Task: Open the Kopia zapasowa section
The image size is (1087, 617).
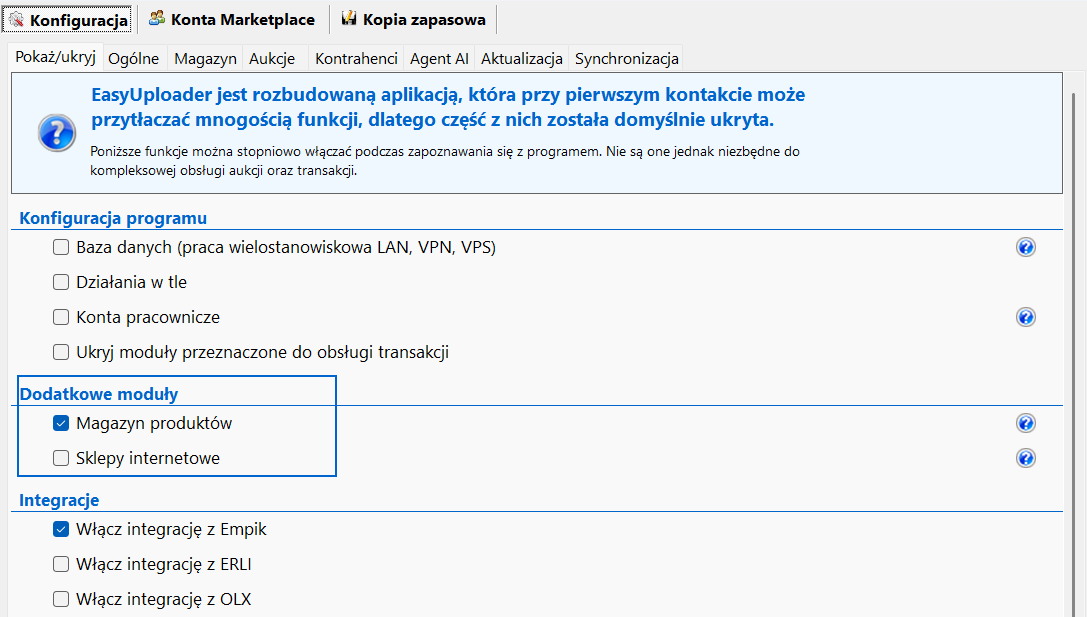Action: pyautogui.click(x=414, y=20)
